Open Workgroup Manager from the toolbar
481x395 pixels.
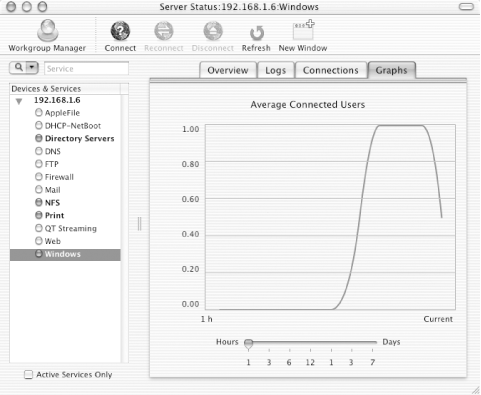pyautogui.click(x=47, y=31)
